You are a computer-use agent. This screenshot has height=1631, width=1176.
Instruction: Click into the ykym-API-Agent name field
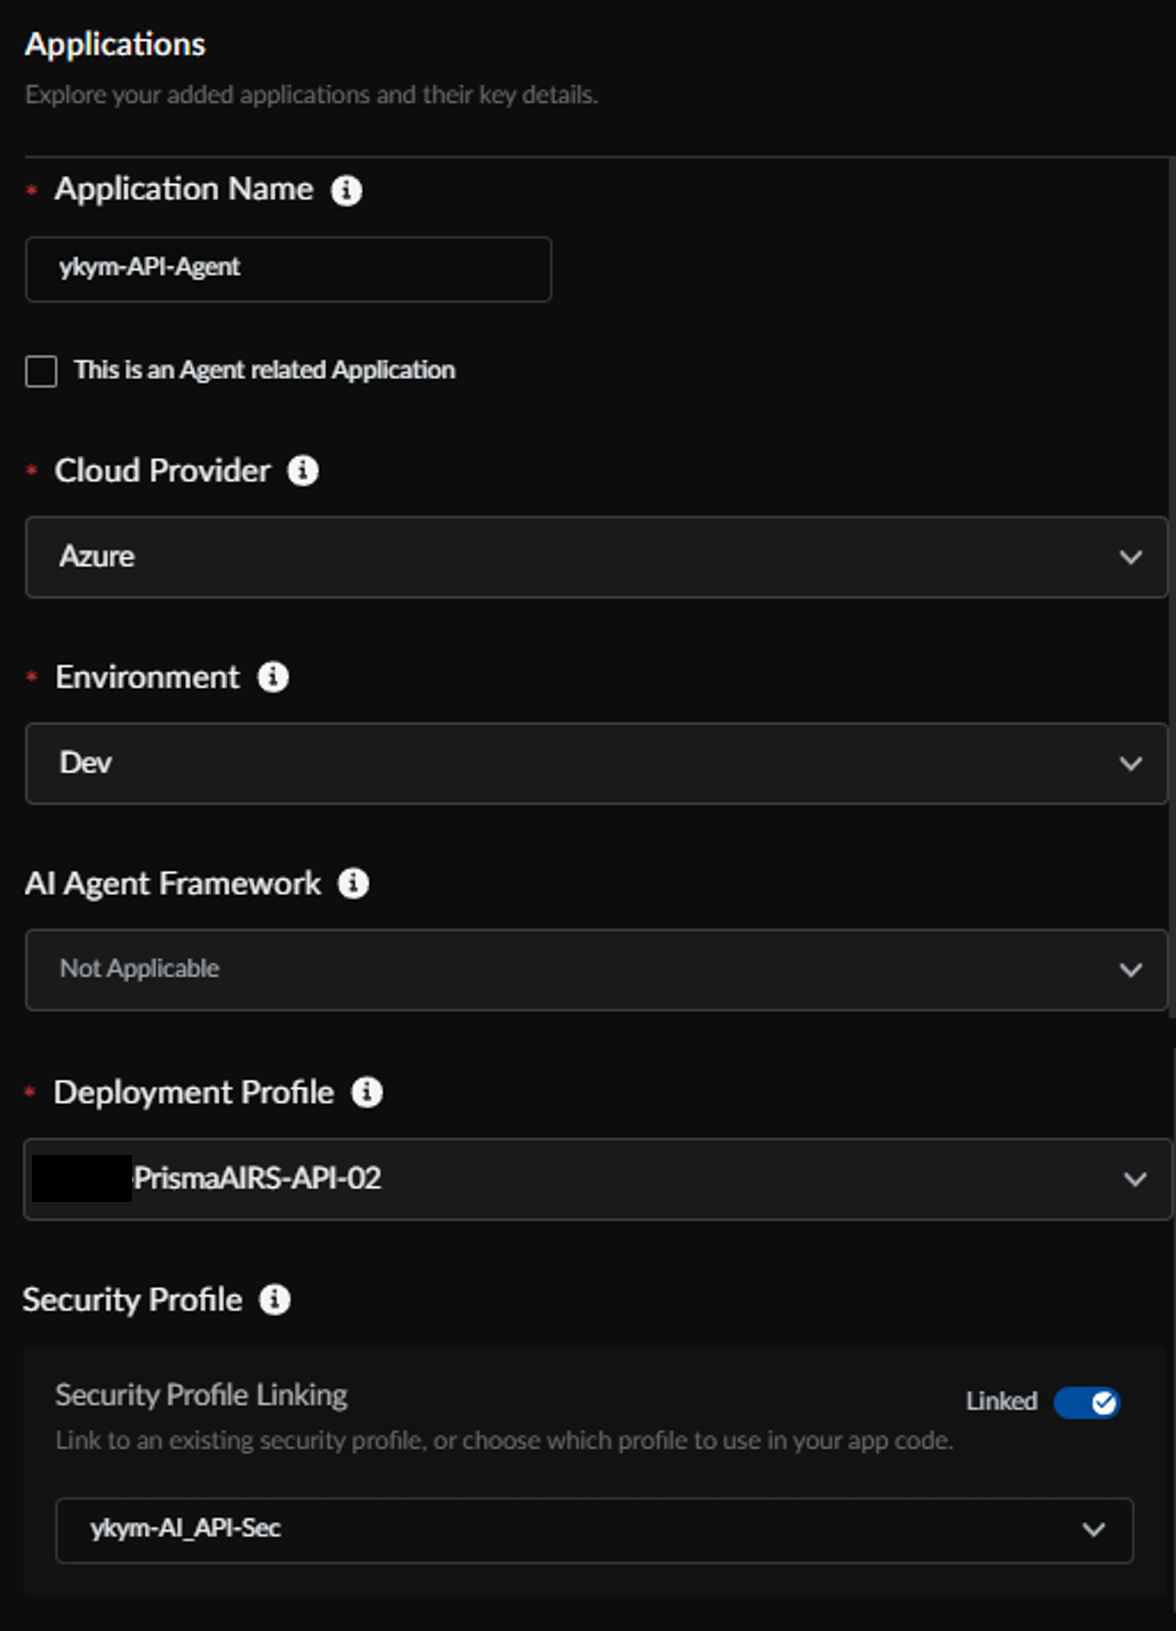[x=288, y=269]
